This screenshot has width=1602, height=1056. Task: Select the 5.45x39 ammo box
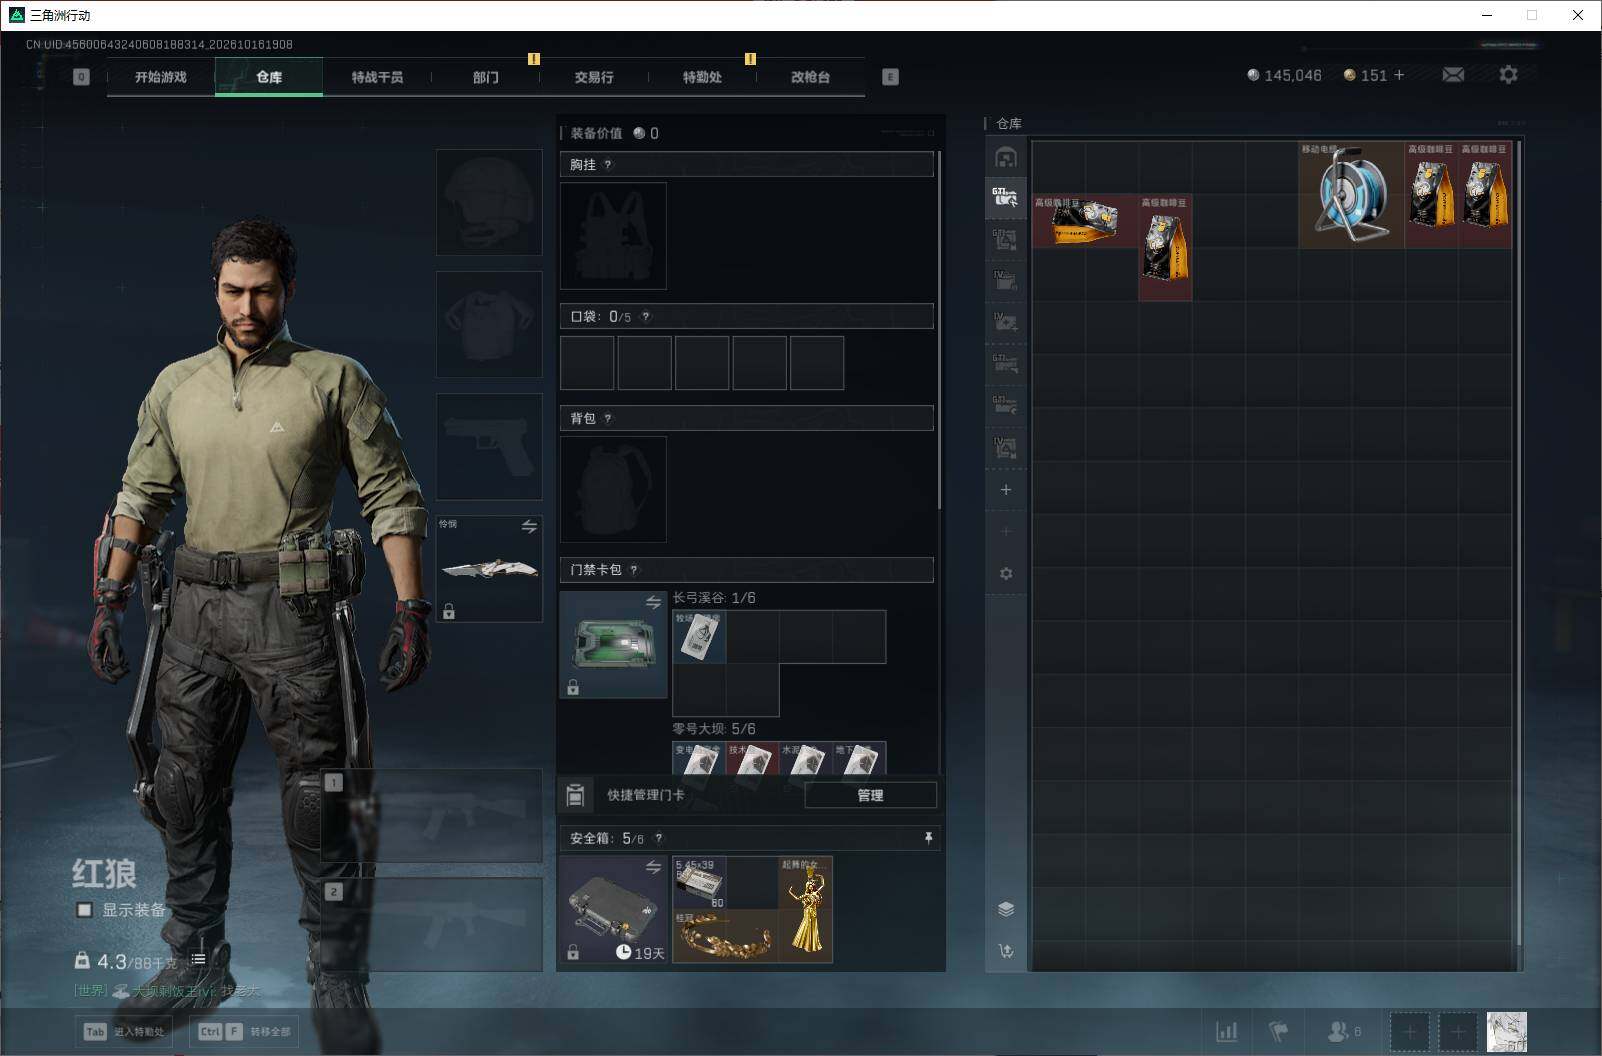click(x=699, y=883)
